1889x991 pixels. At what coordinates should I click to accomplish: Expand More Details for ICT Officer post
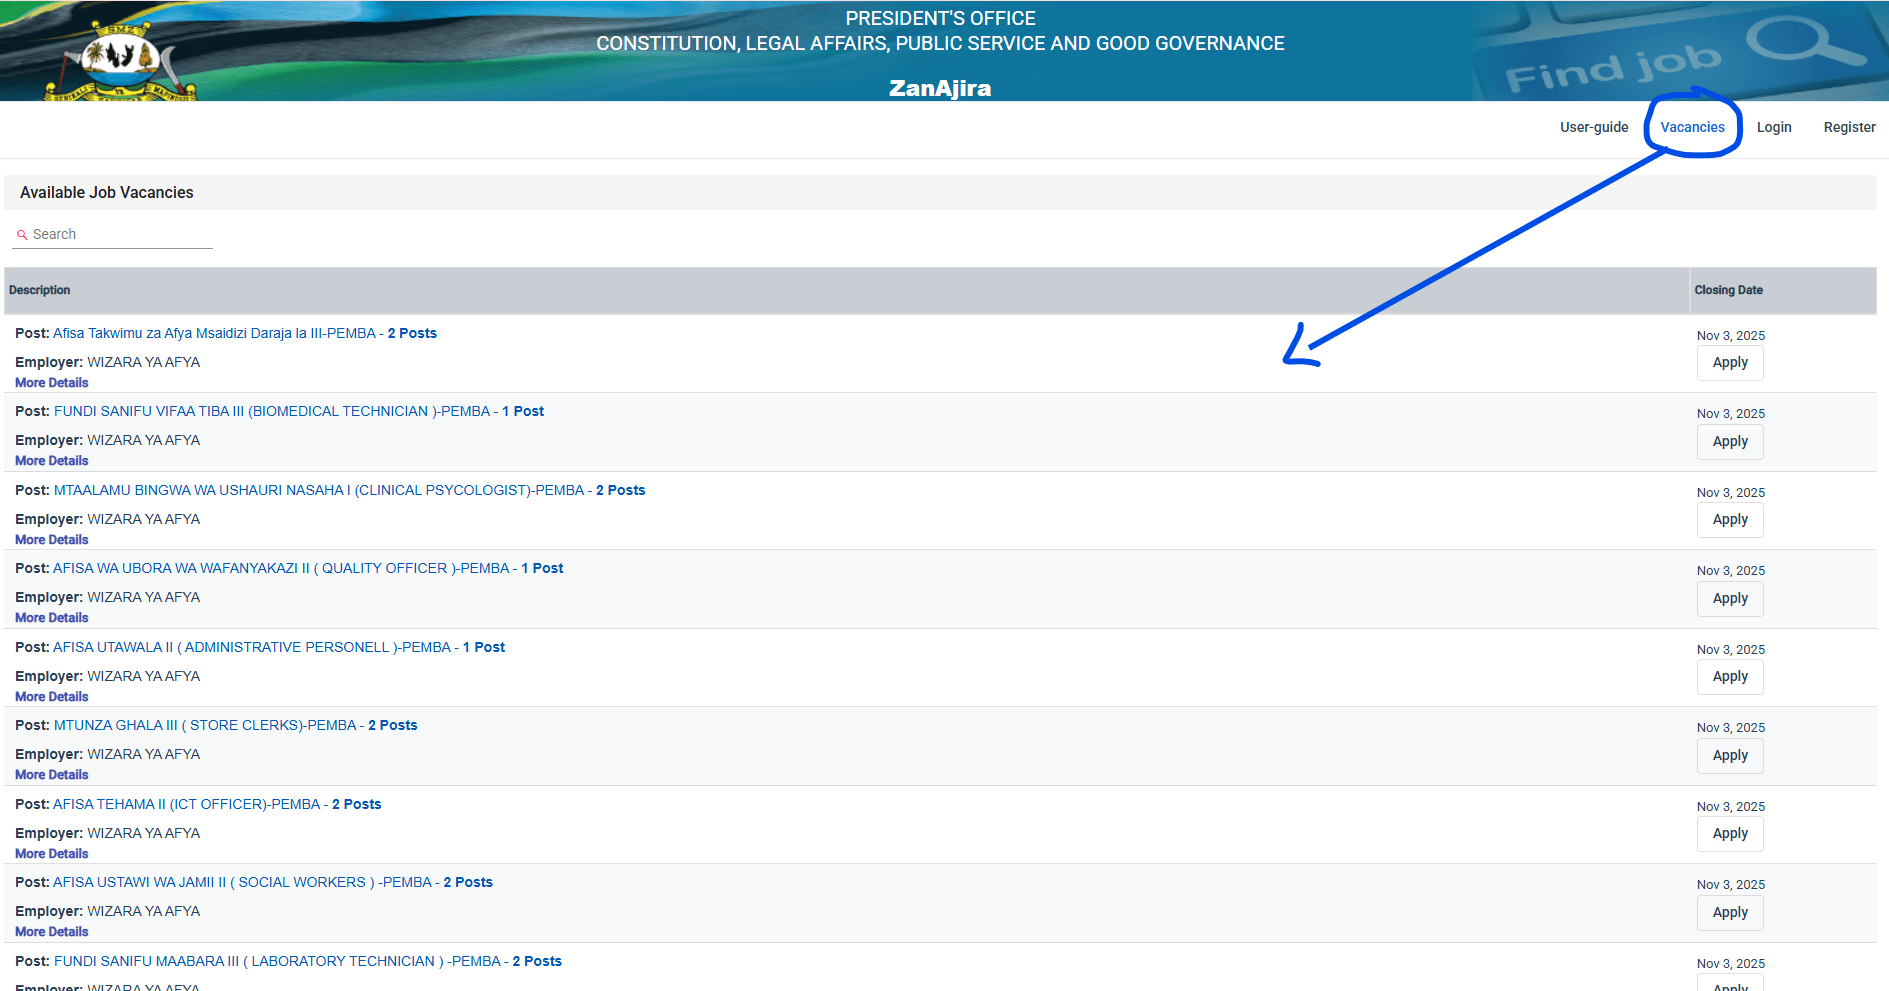click(x=52, y=854)
